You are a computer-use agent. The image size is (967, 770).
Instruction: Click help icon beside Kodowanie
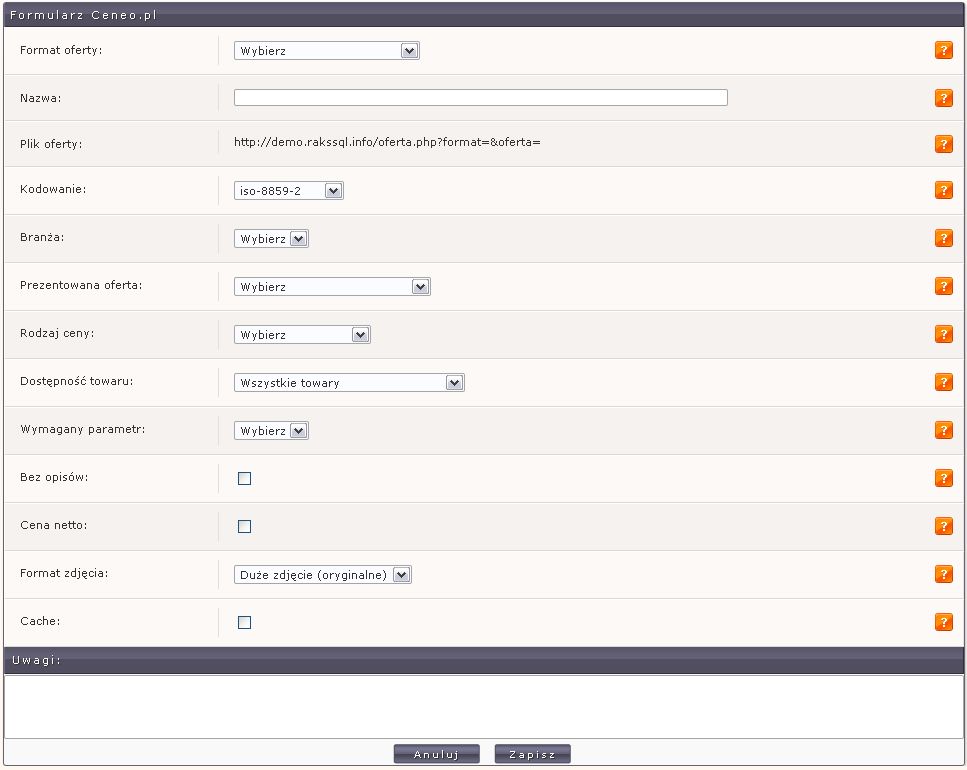(x=943, y=190)
